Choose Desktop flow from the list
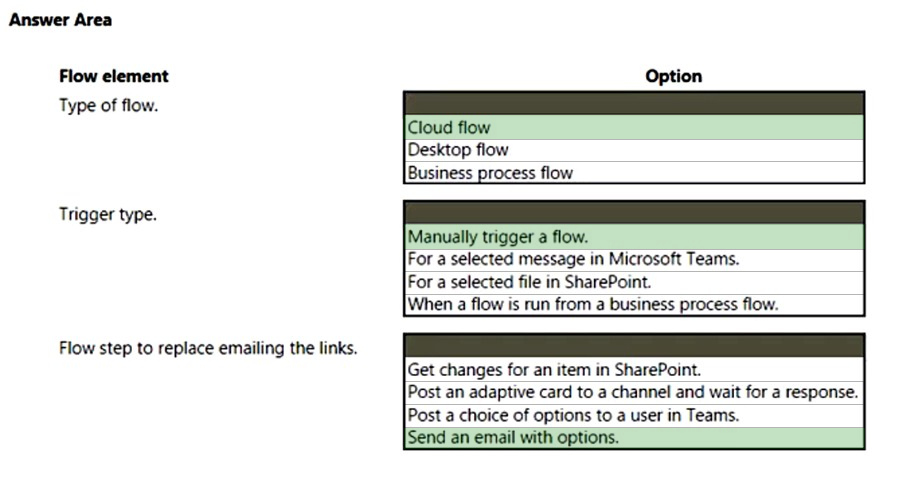901x488 pixels. coord(634,150)
